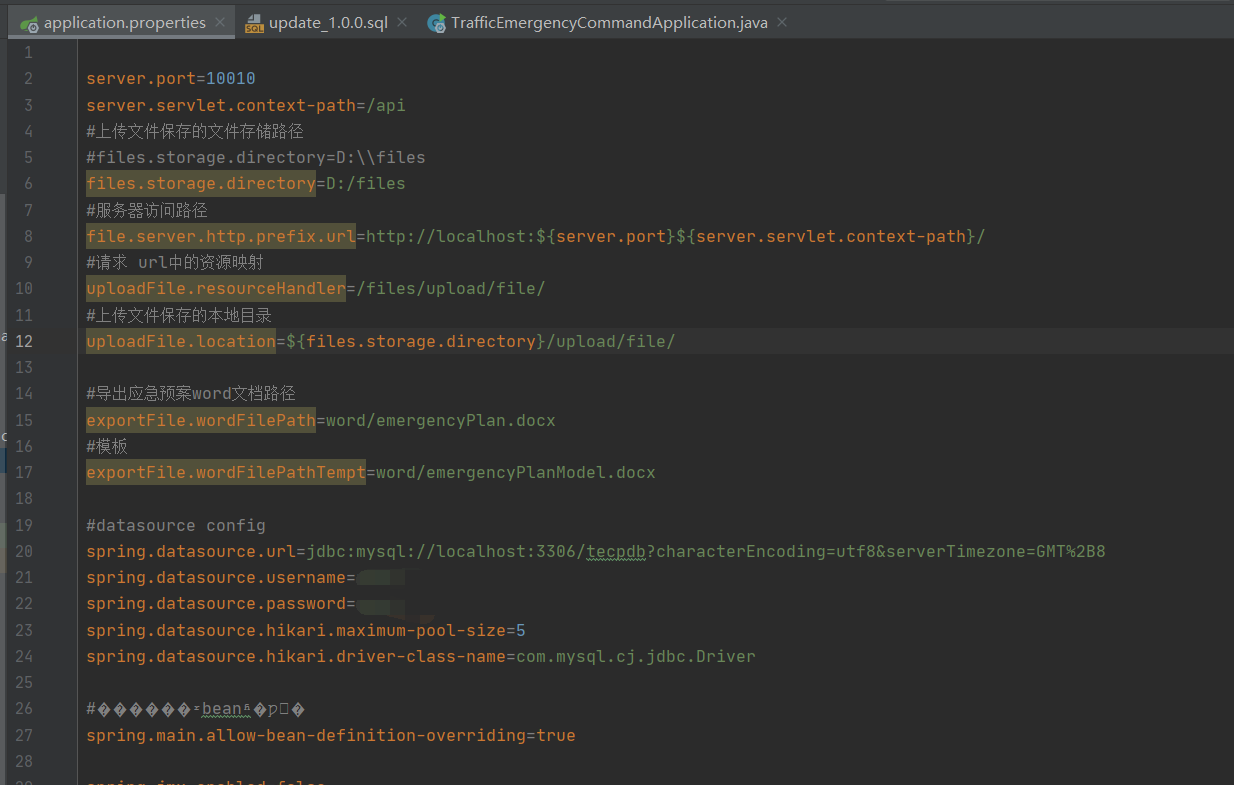Click the Spring leaf icon on application.properties tab
The image size is (1234, 785).
(x=29, y=23)
